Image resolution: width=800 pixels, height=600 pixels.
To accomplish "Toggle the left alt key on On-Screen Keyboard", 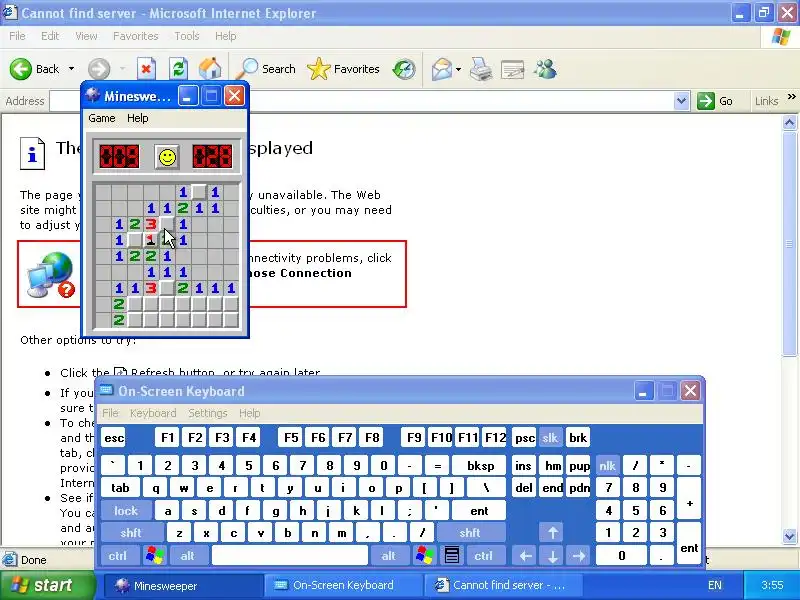I will click(188, 556).
